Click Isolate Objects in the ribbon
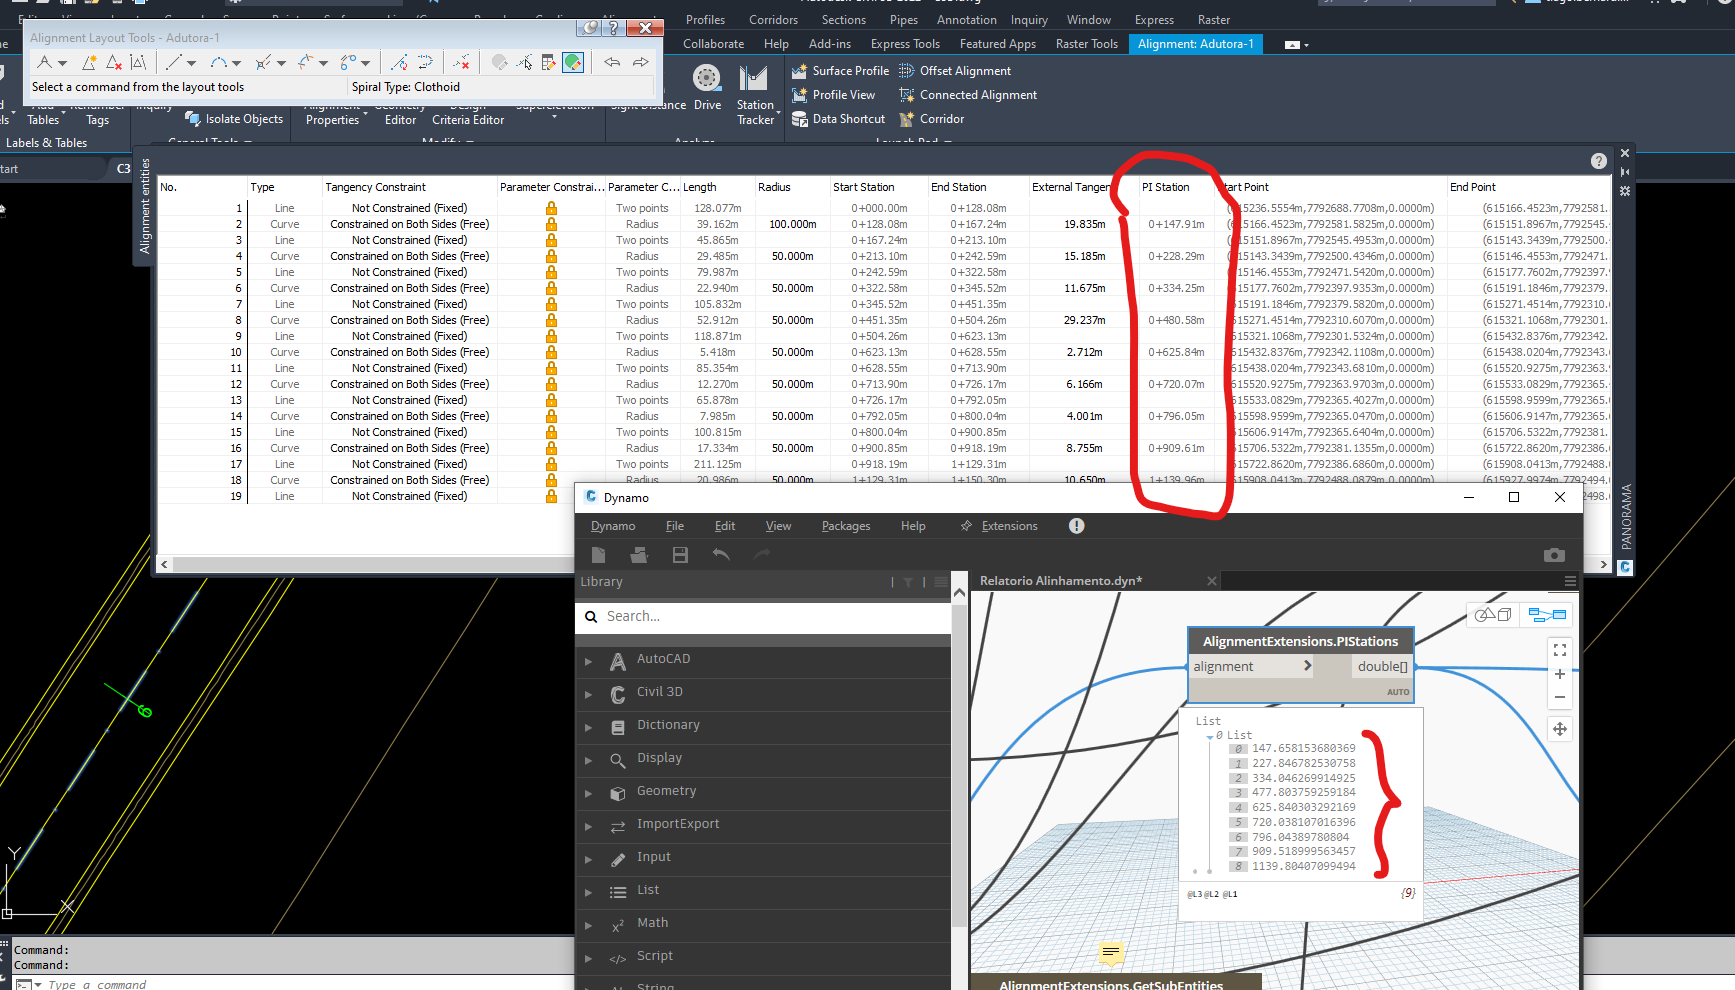Image resolution: width=1735 pixels, height=990 pixels. tap(234, 119)
